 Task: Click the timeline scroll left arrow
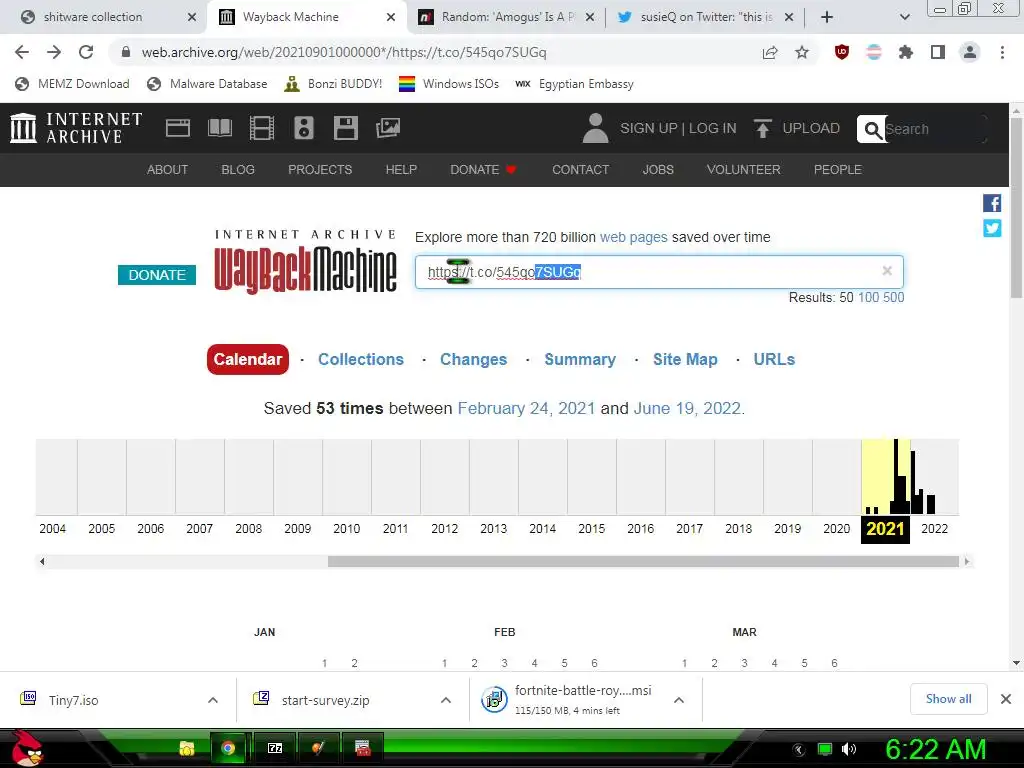tap(42, 562)
